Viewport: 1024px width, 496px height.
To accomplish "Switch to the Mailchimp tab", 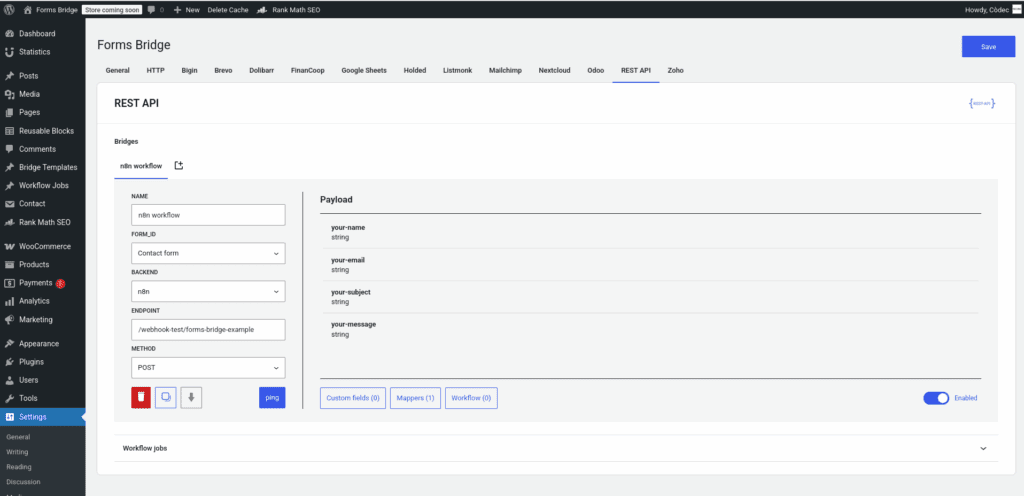I will tap(505, 70).
